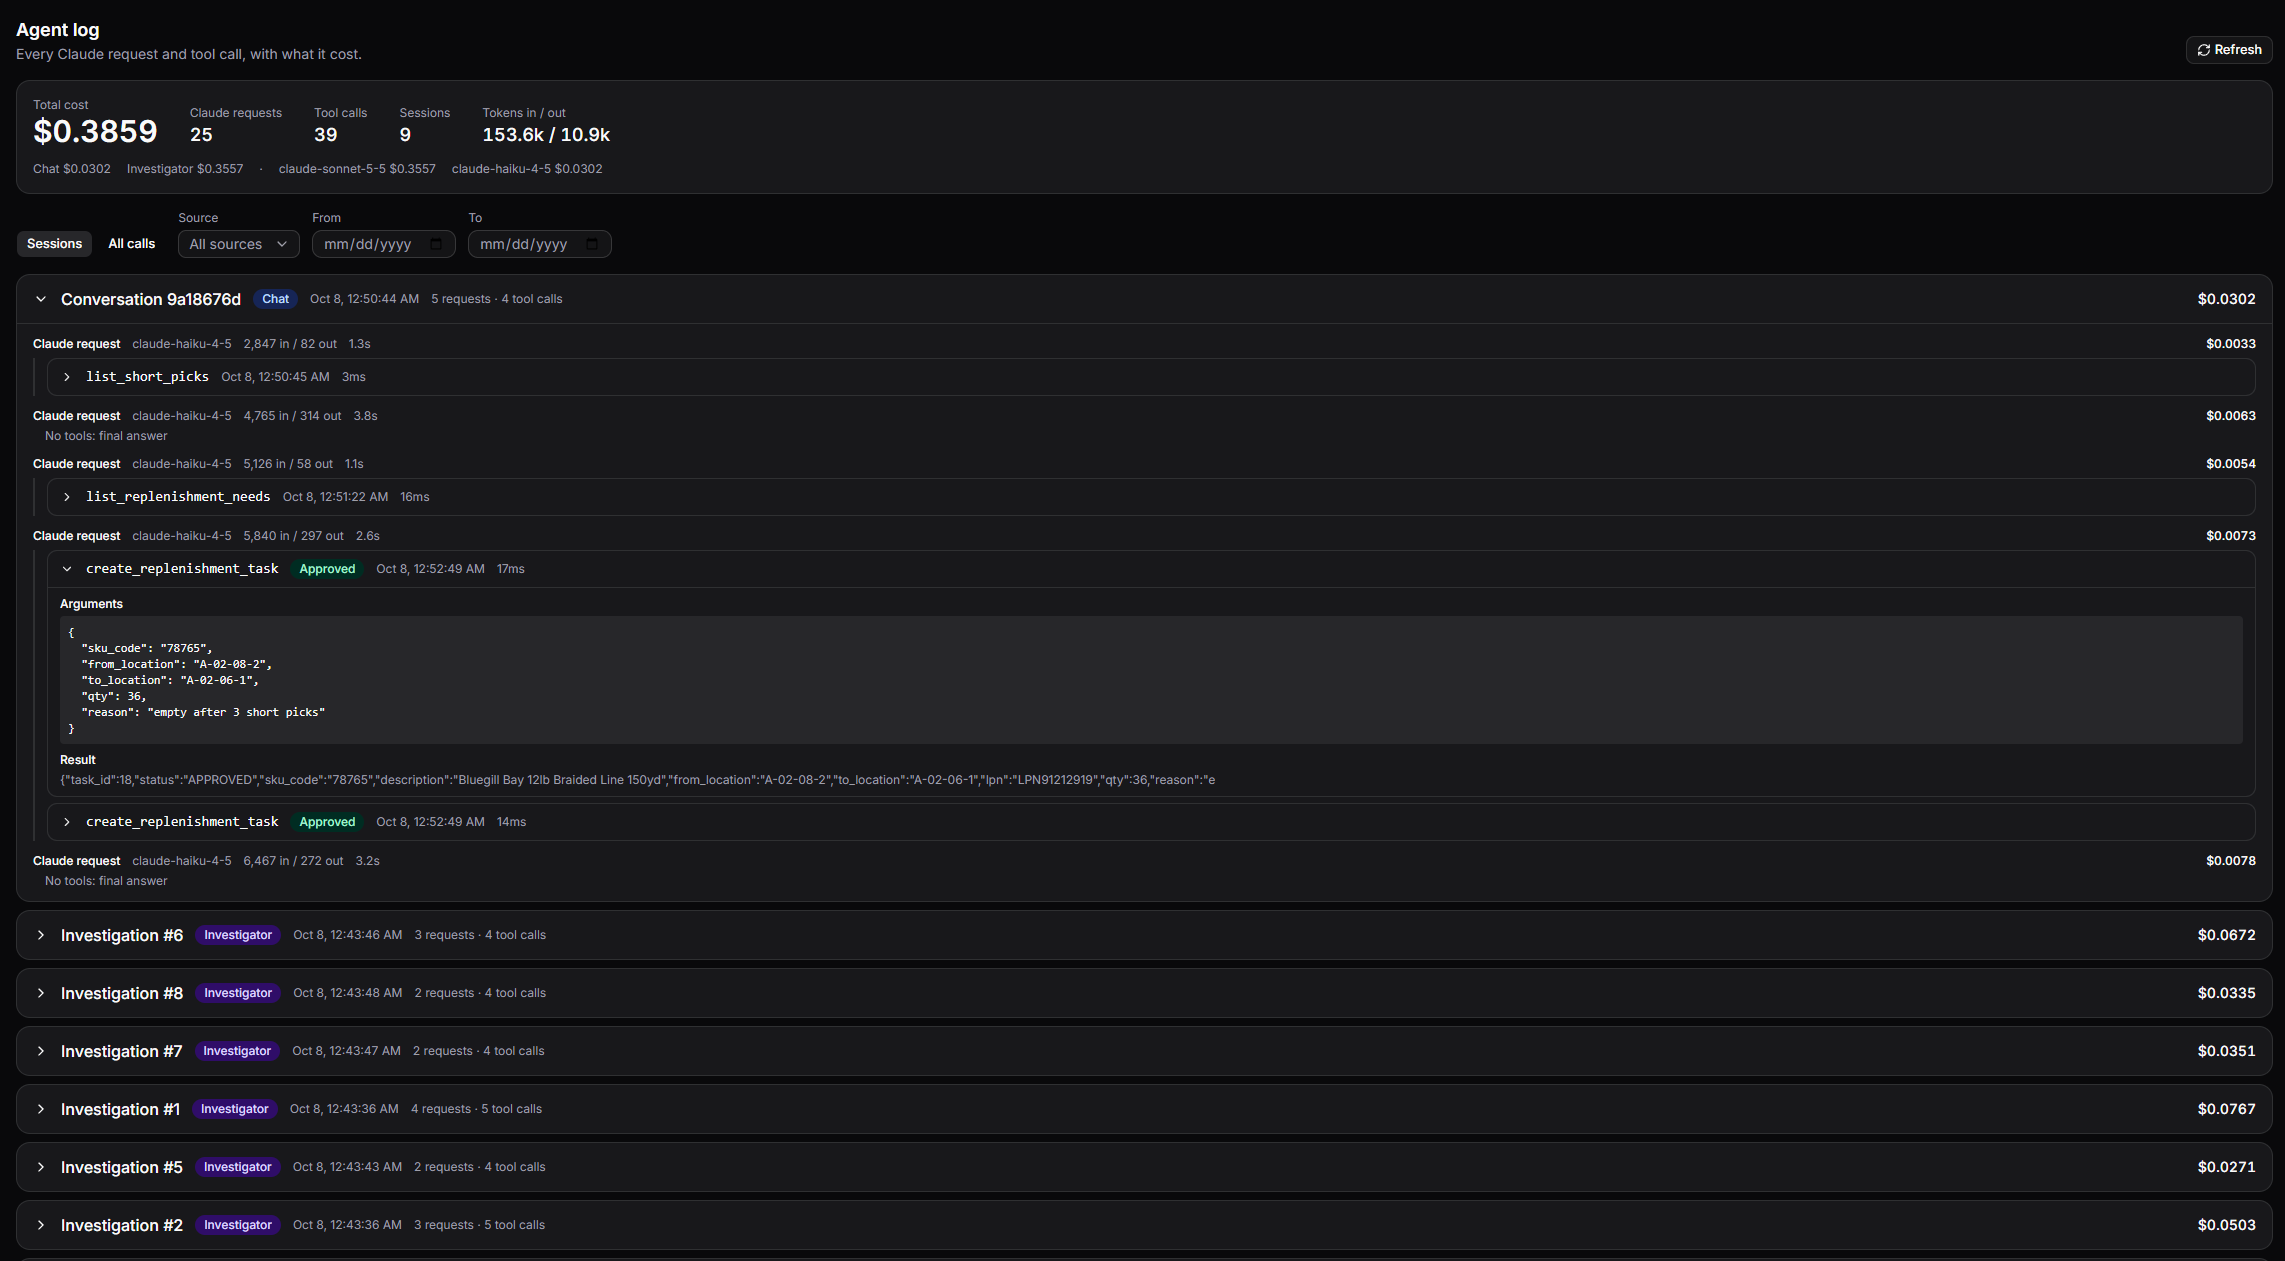Screen dimensions: 2285x1261
Task: Expand Investigation #6 session
Action: [x=41, y=935]
